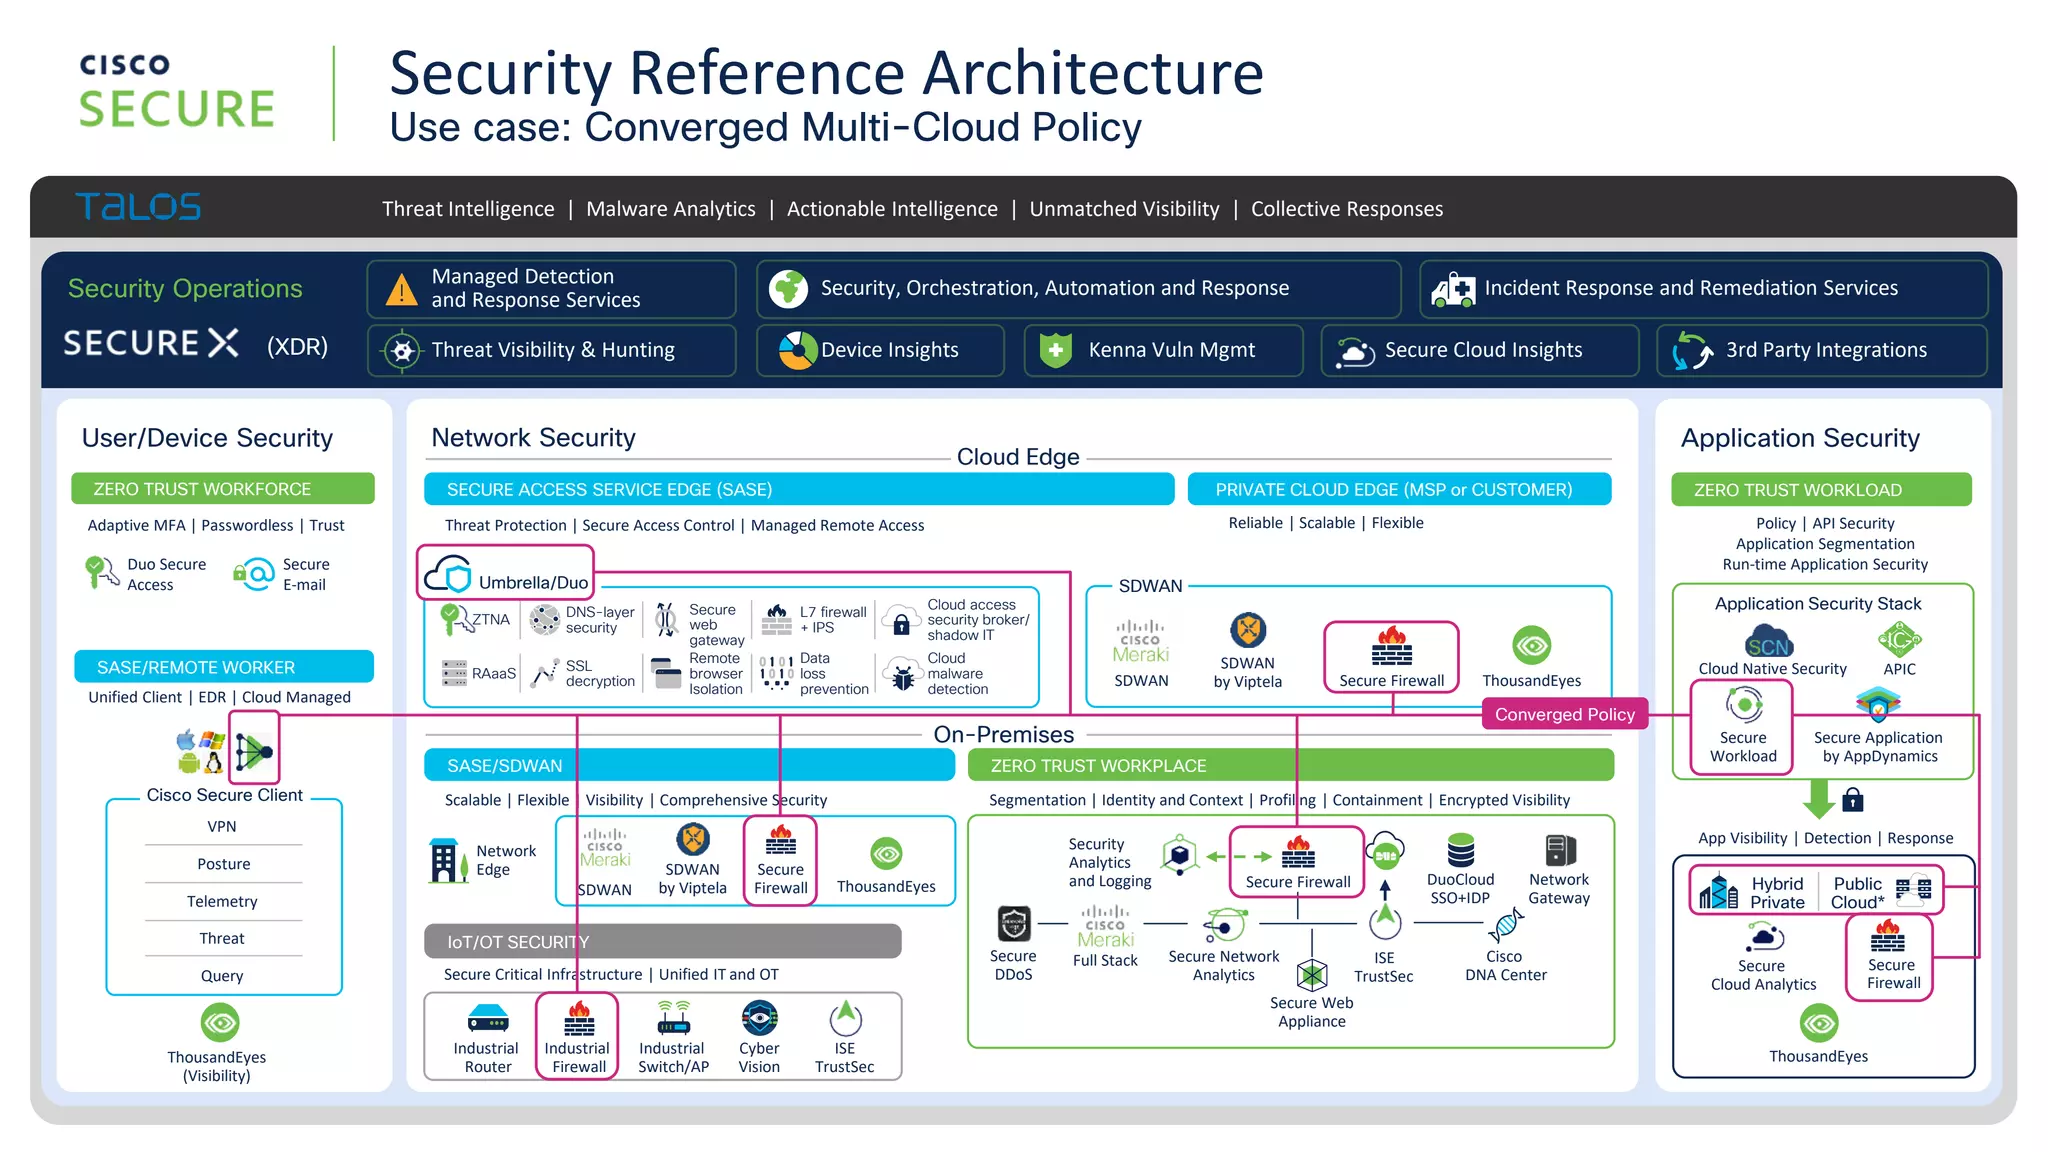Click the Telemetry entry in Cisco Secure Client list
2048x1152 pixels.
point(222,901)
